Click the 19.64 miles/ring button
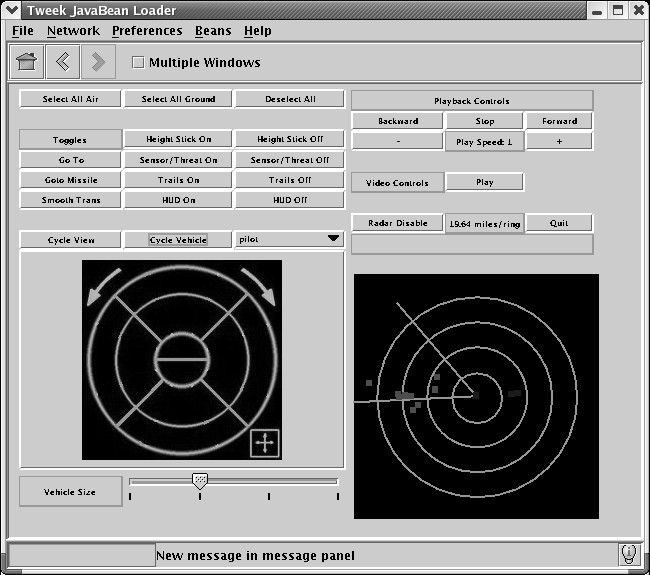The width and height of the screenshot is (650, 575). click(x=484, y=224)
